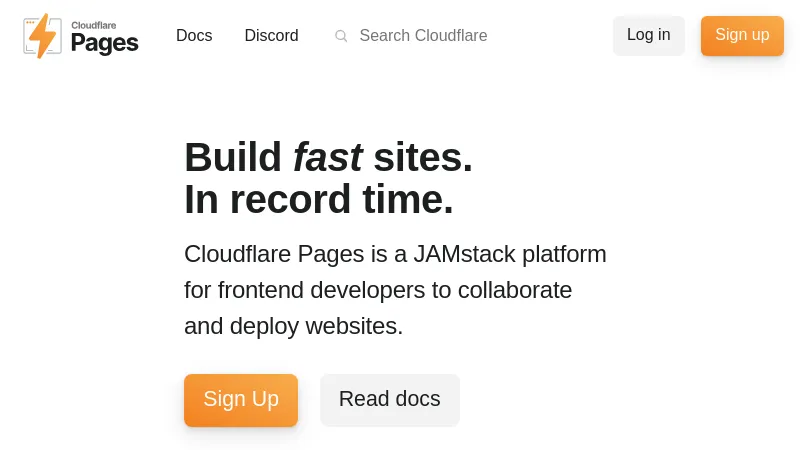
Task: Open the Read docs button
Action: pos(389,400)
